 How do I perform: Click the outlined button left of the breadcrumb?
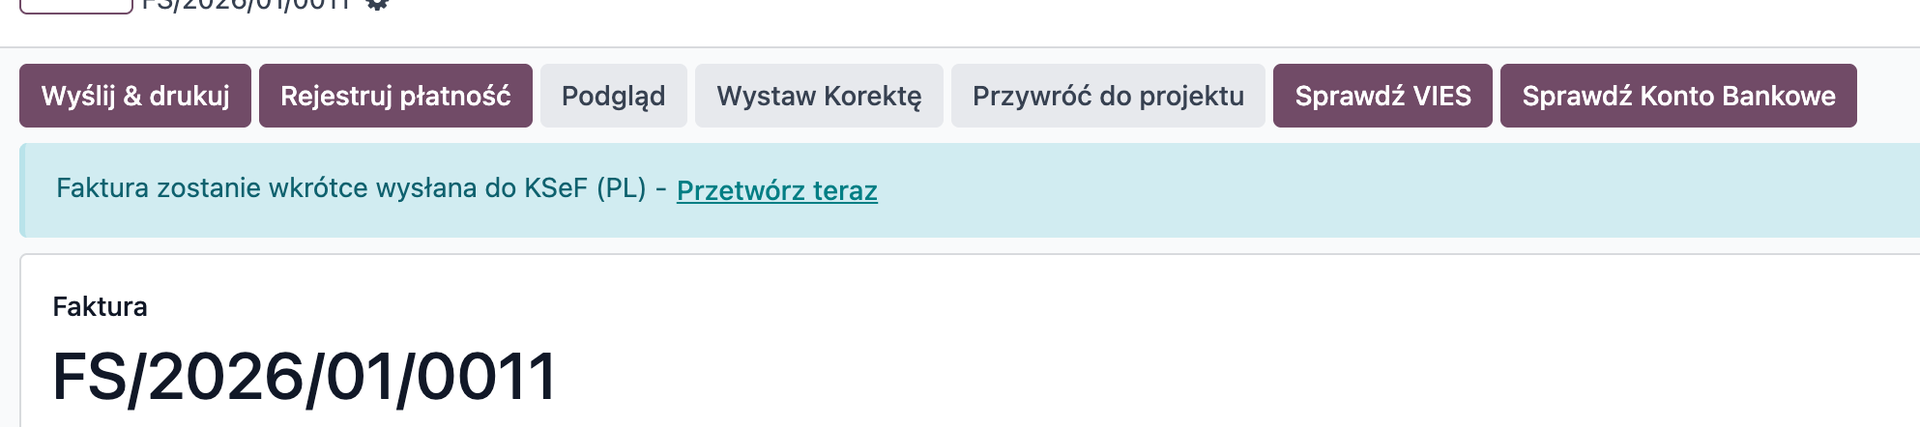pyautogui.click(x=76, y=6)
